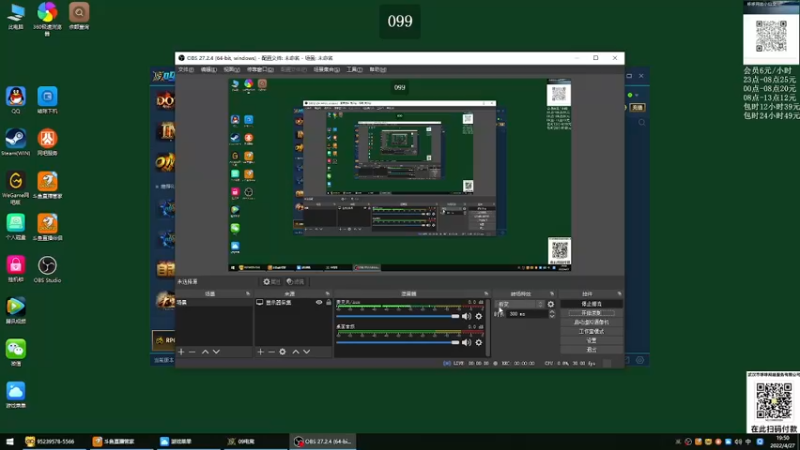Viewport: 800px width, 450px height.
Task: Open the Docks menu in OBS
Action: [x=260, y=69]
